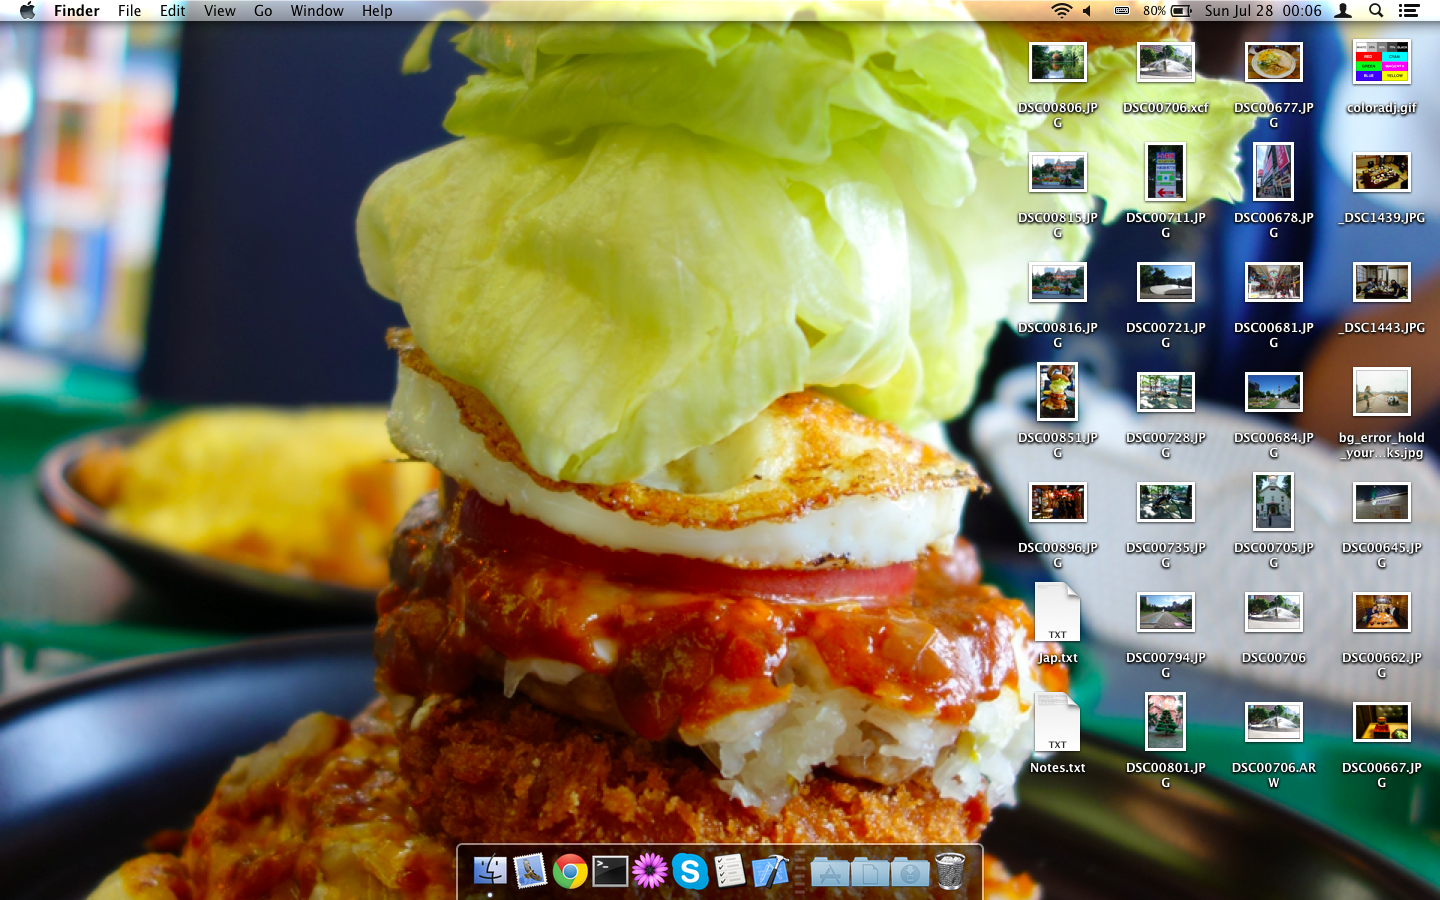Open the Go menu
Image resolution: width=1440 pixels, height=900 pixels.
coord(263,11)
